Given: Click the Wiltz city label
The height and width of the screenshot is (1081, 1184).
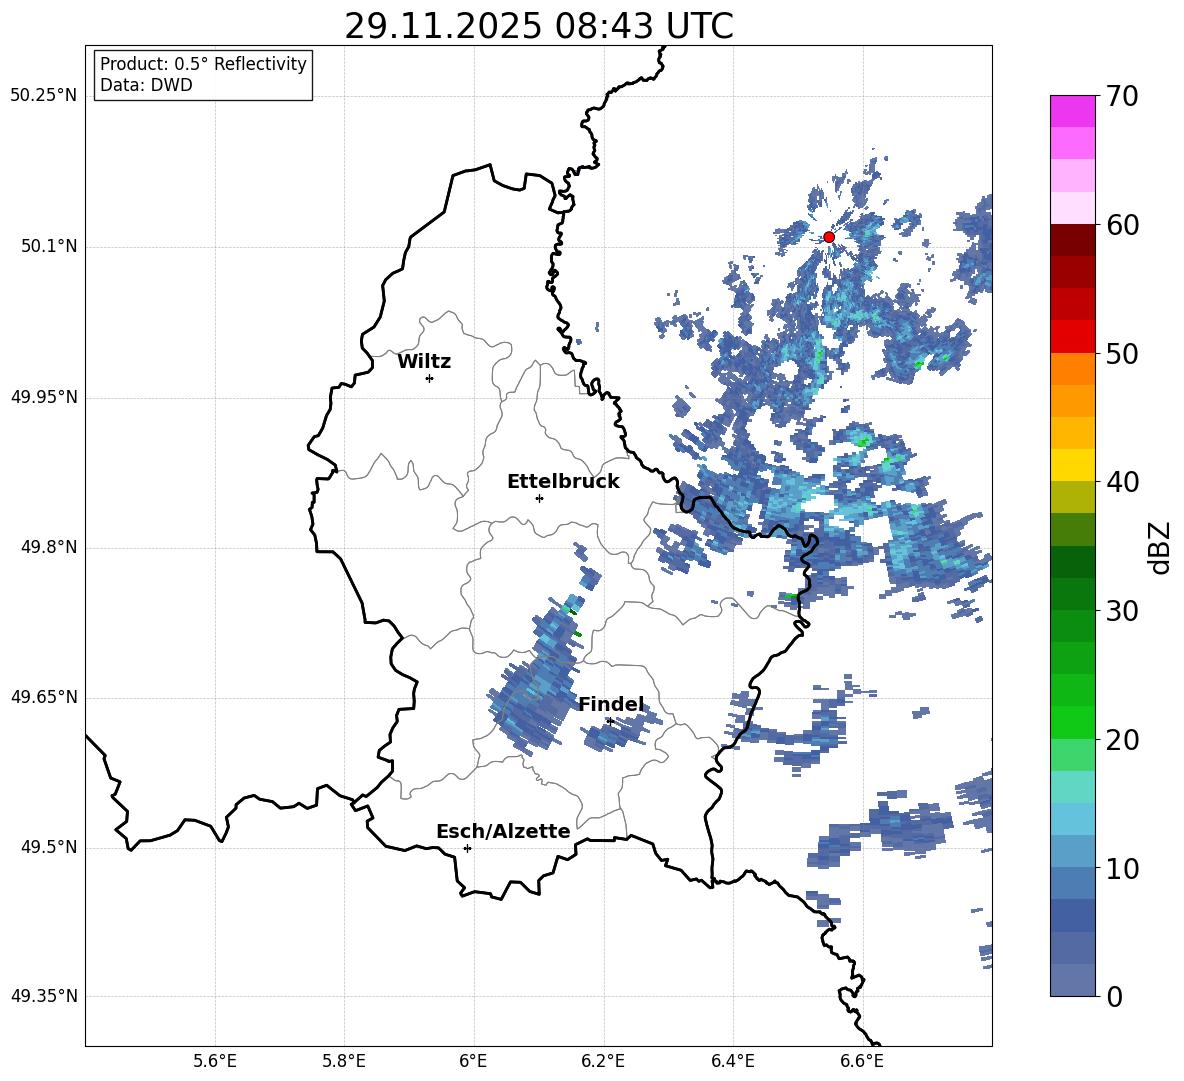Looking at the screenshot, I should coord(424,362).
